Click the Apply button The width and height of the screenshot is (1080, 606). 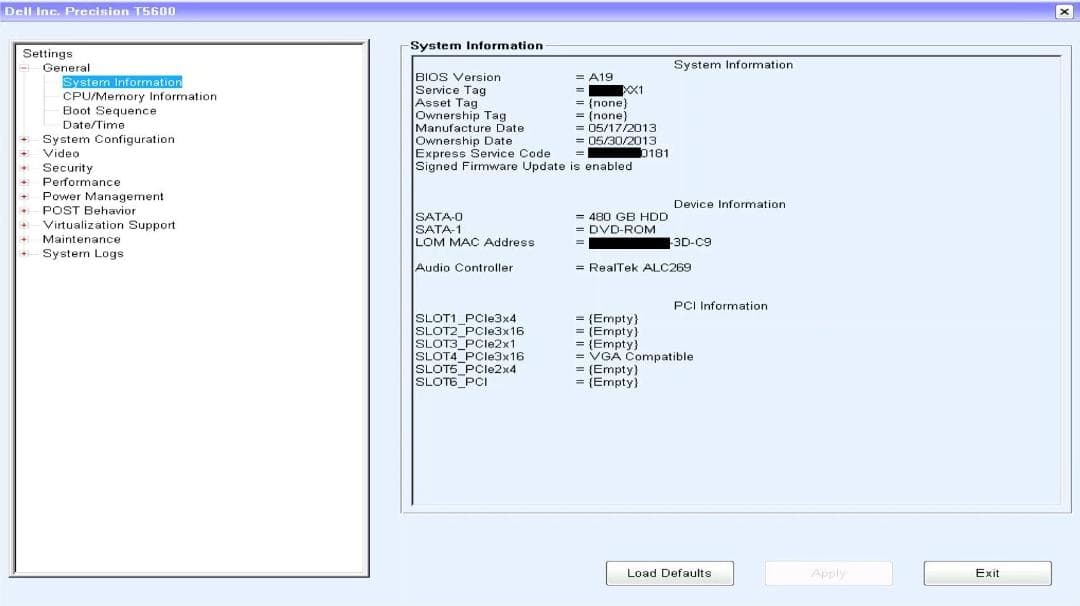[828, 573]
